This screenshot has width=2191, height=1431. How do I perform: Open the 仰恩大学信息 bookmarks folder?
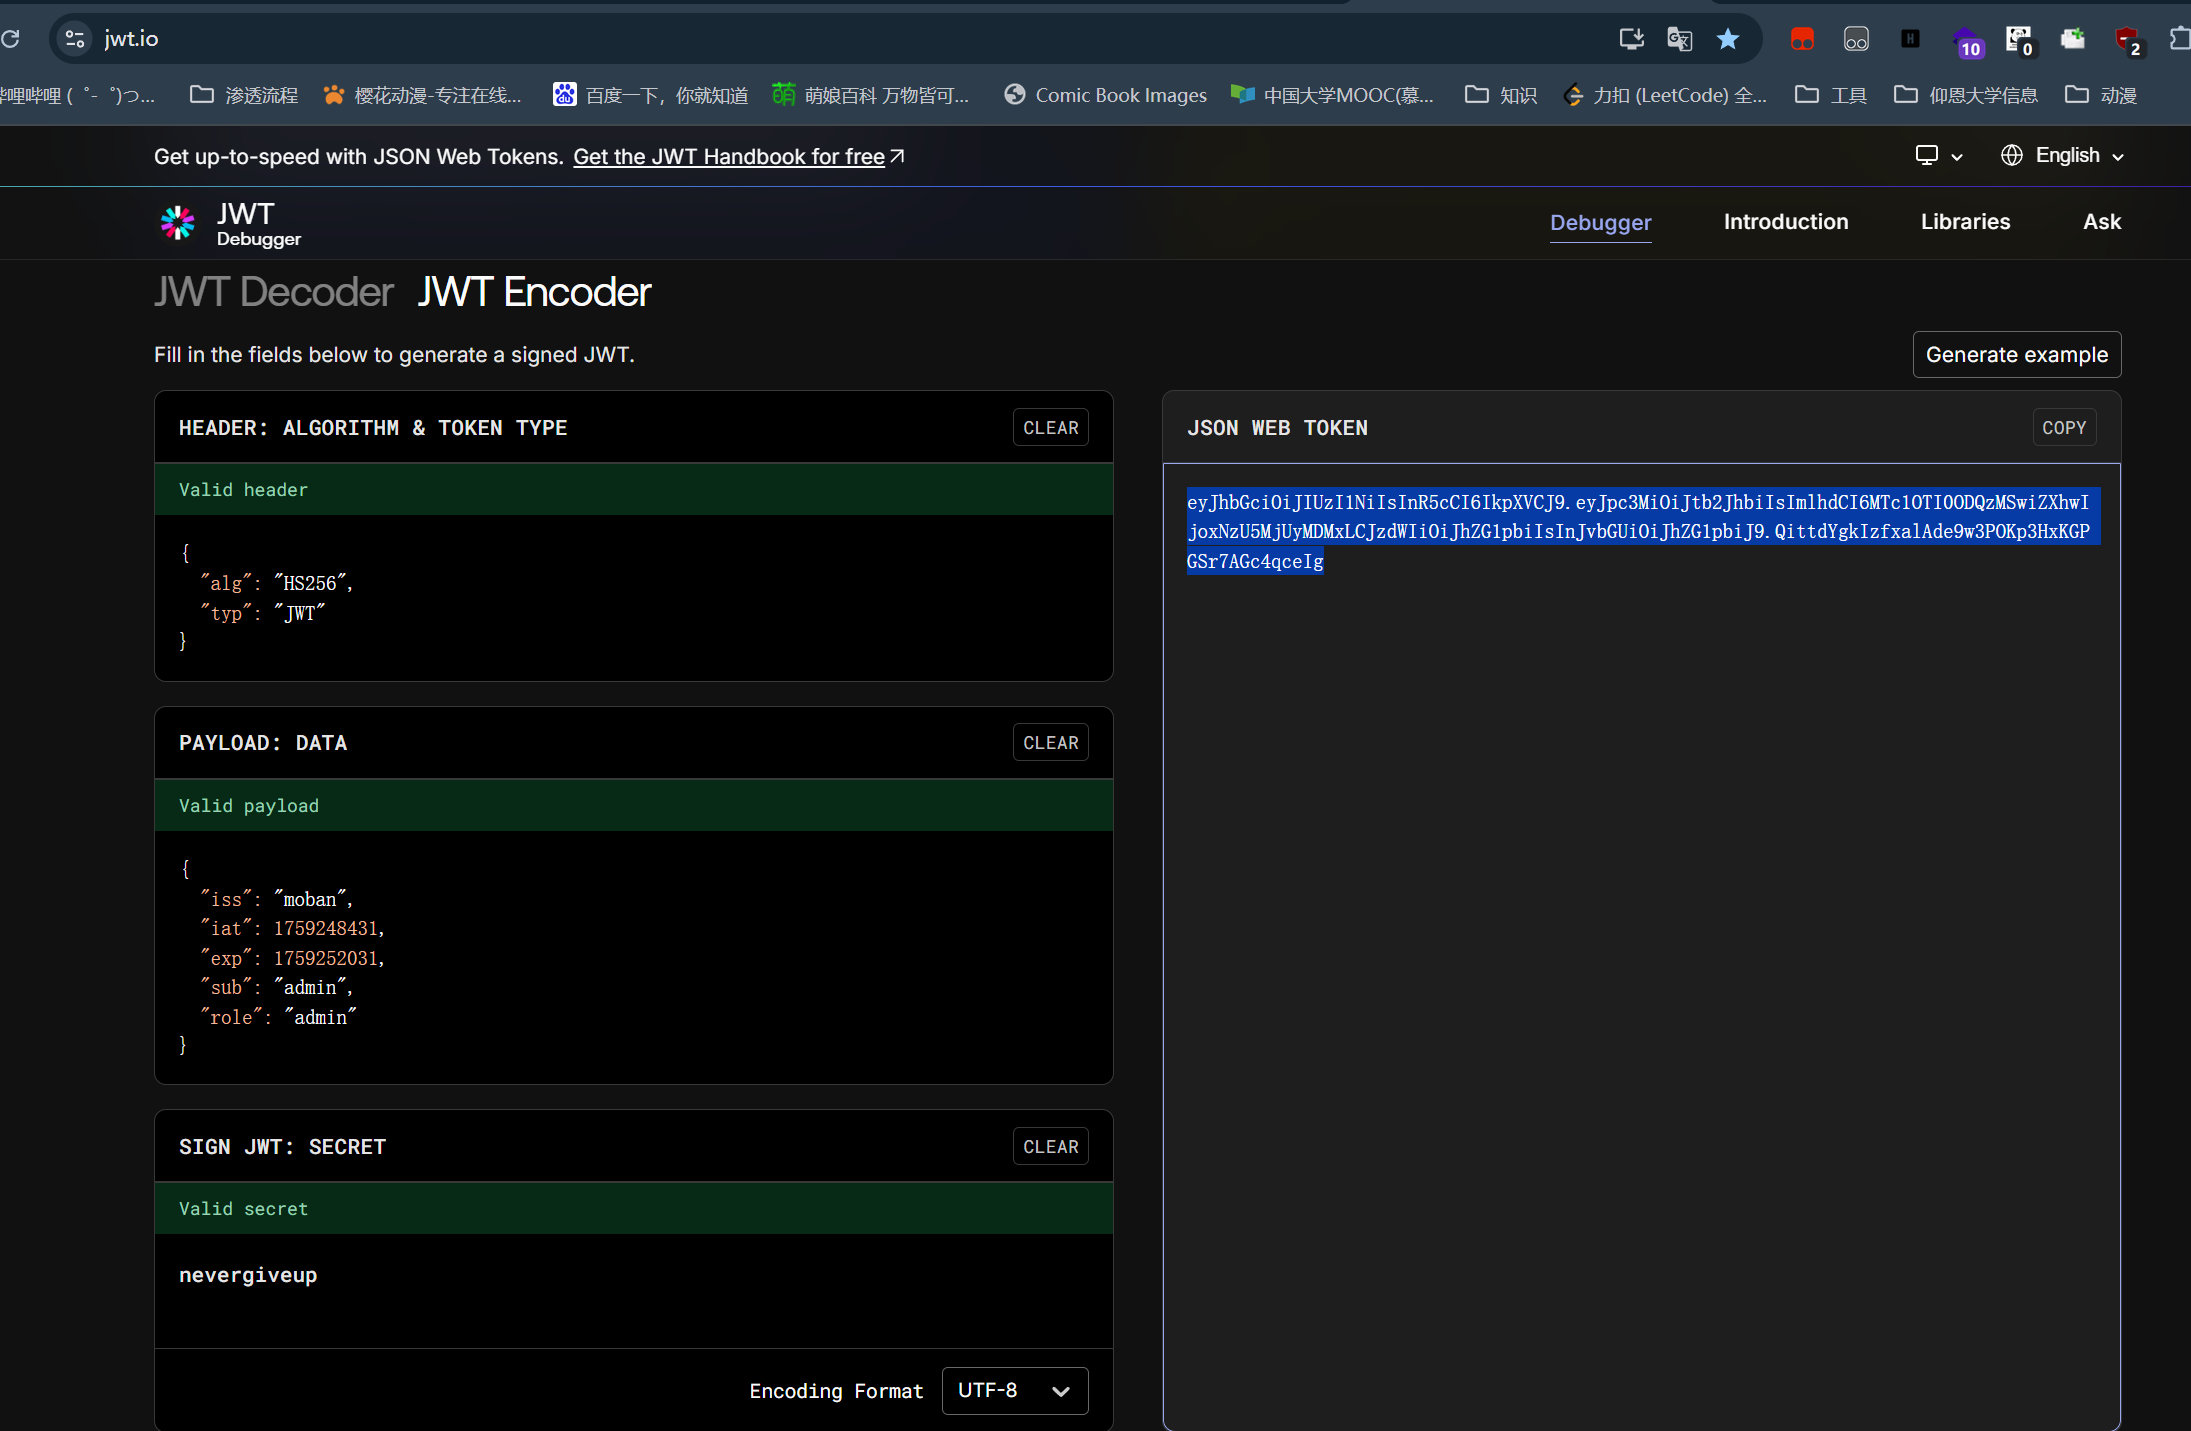pyautogui.click(x=1965, y=95)
